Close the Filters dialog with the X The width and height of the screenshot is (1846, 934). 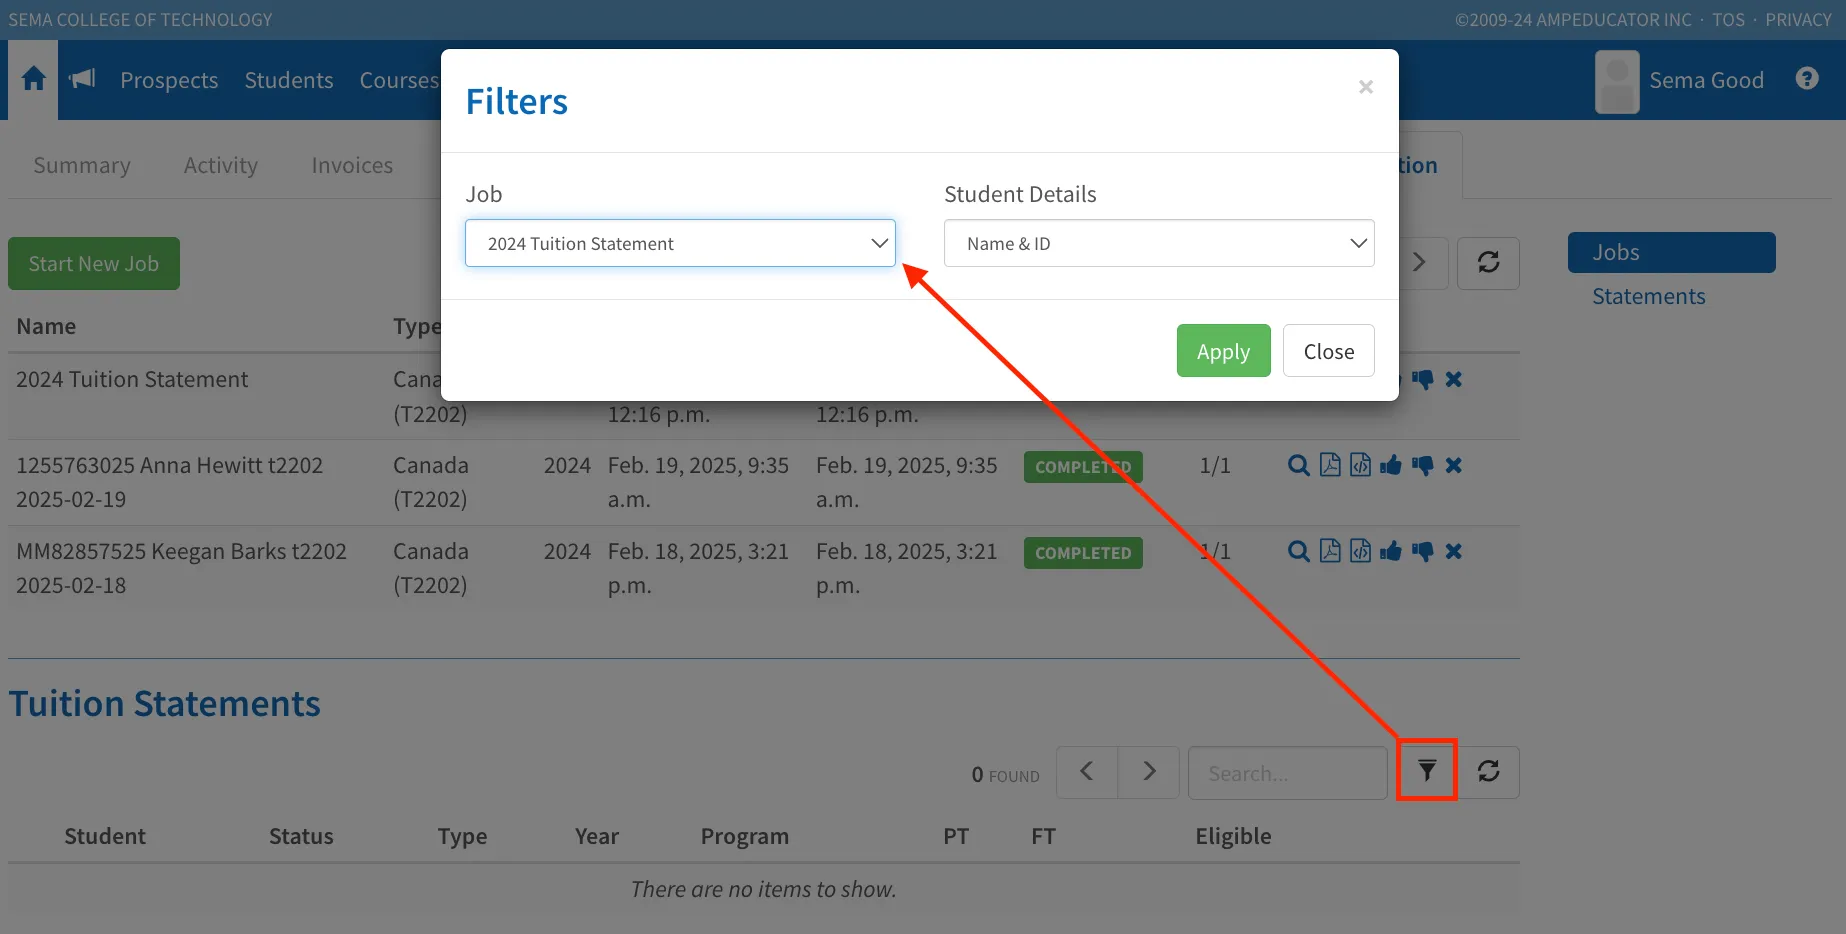1366,87
